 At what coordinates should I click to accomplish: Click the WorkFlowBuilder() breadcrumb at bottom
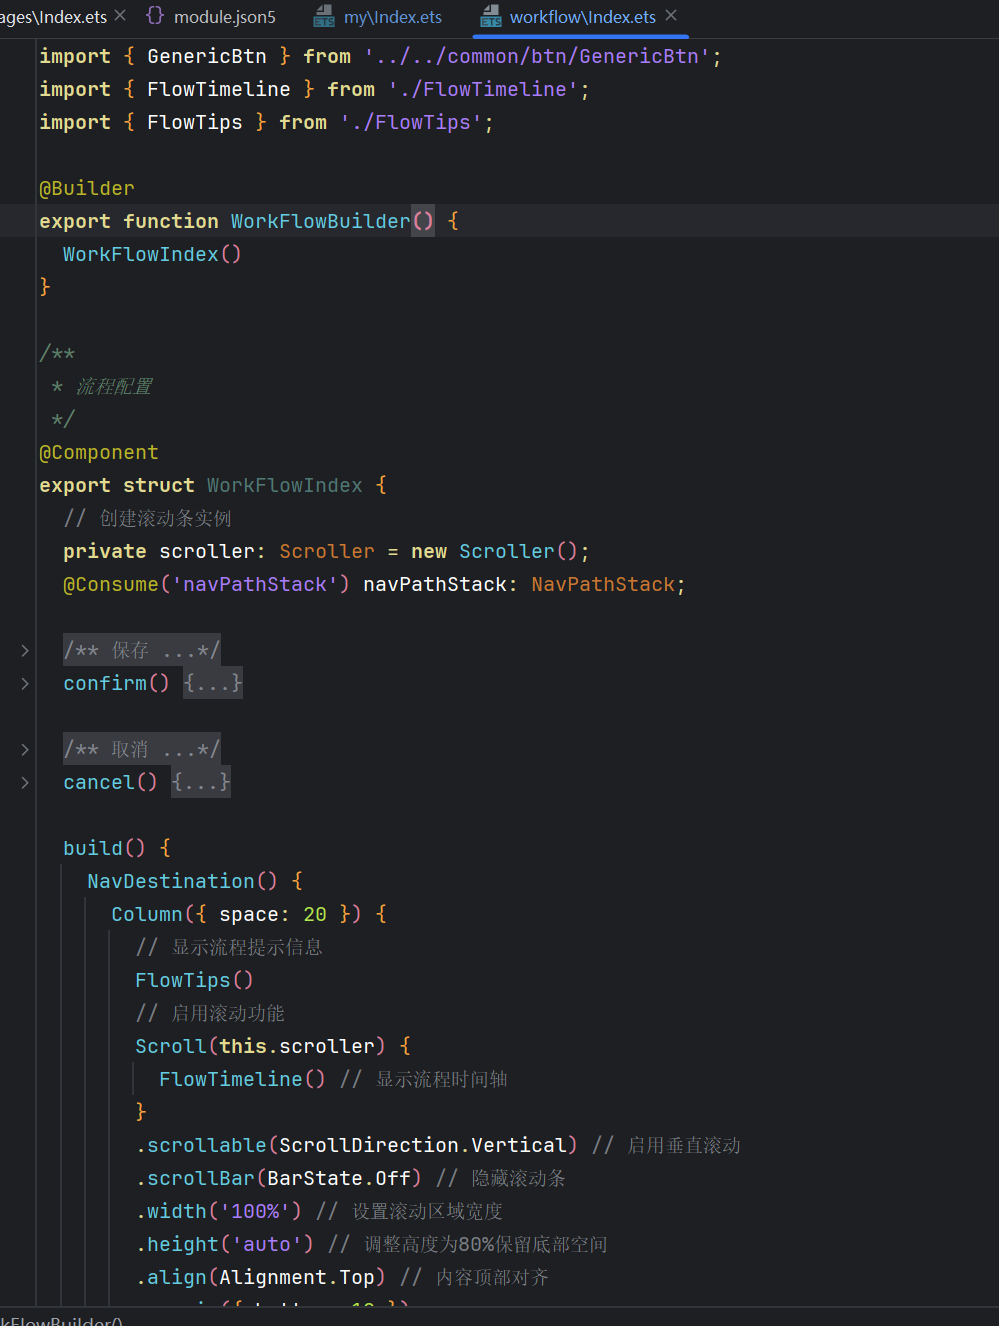click(x=62, y=1320)
